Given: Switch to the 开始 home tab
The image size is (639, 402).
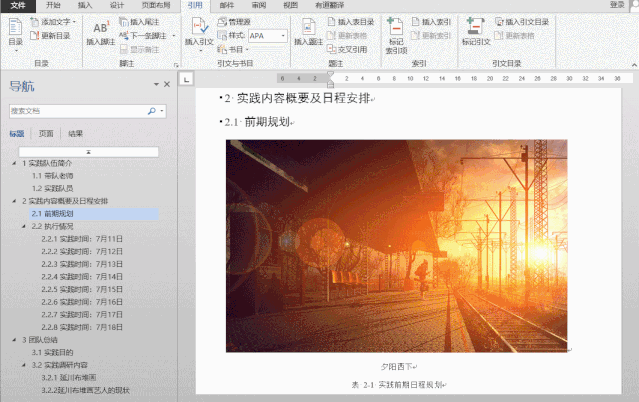Looking at the screenshot, I should click(53, 5).
